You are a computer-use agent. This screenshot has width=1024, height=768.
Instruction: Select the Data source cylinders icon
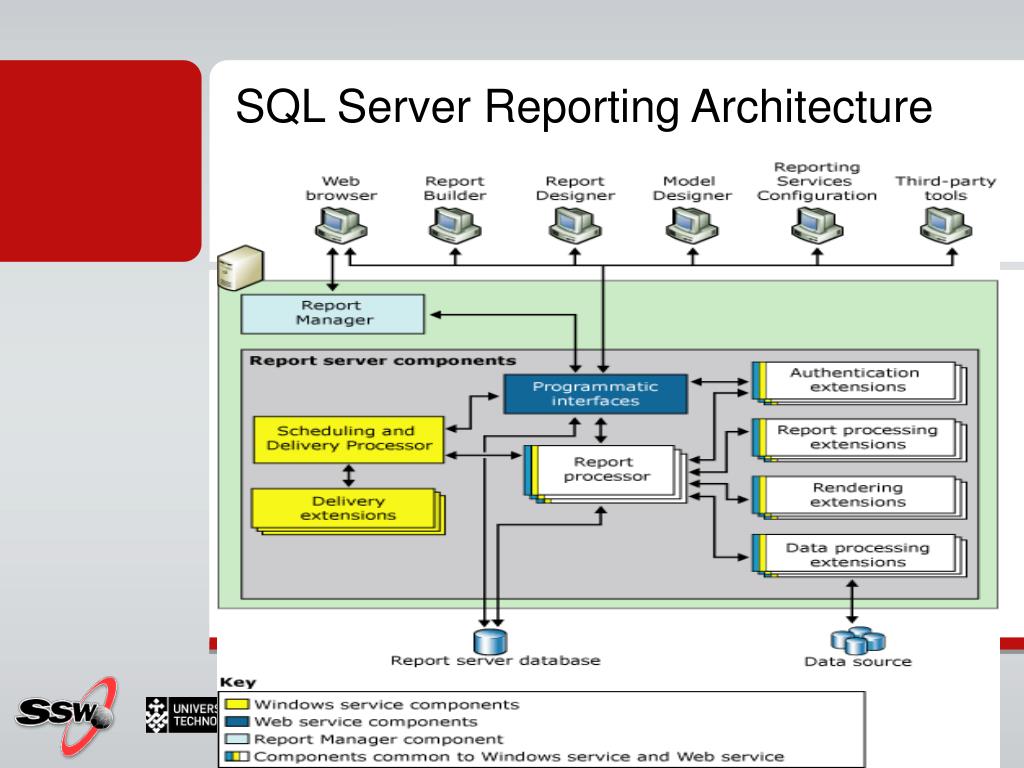click(857, 641)
